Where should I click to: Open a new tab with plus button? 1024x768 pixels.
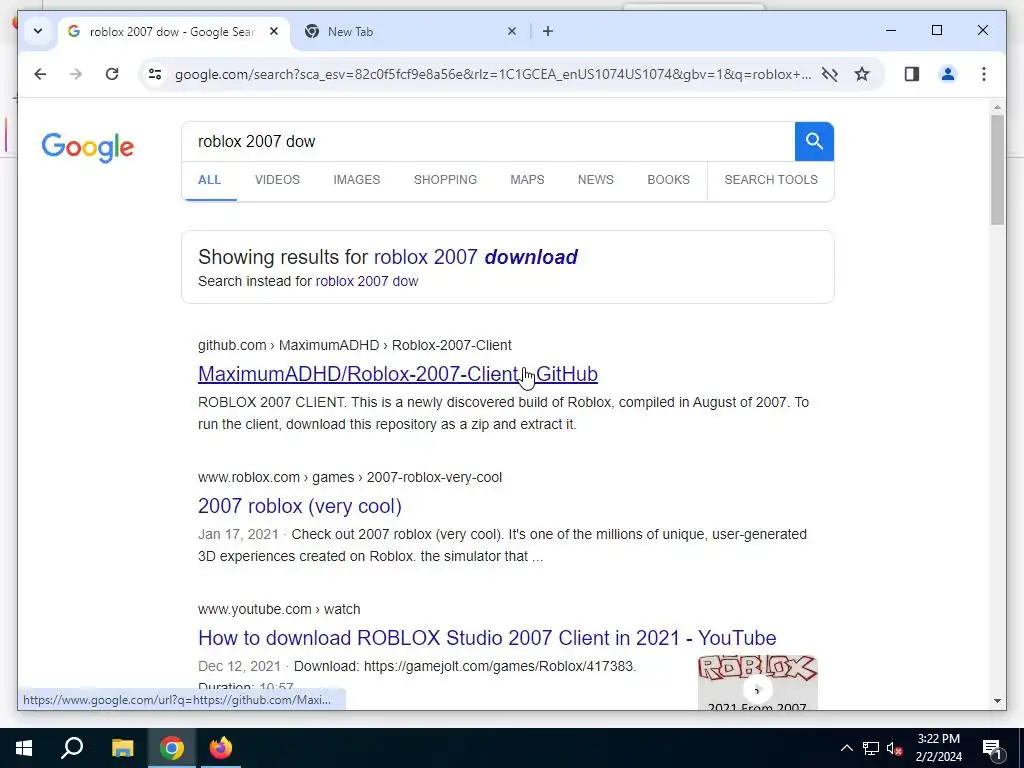(547, 31)
